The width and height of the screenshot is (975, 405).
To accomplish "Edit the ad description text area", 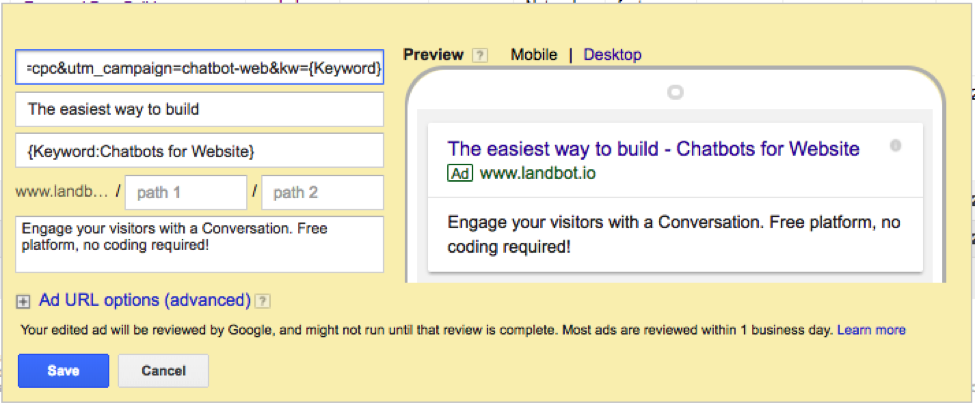I will point(200,244).
